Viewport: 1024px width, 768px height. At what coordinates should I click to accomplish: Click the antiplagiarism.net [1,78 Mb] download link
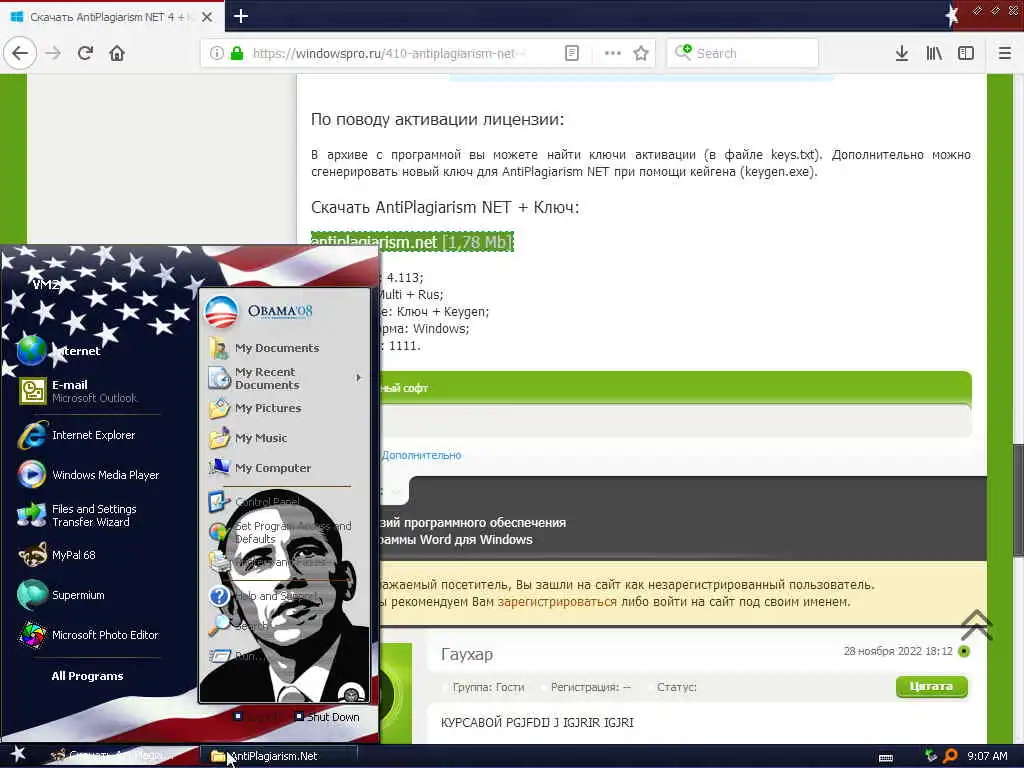[412, 242]
